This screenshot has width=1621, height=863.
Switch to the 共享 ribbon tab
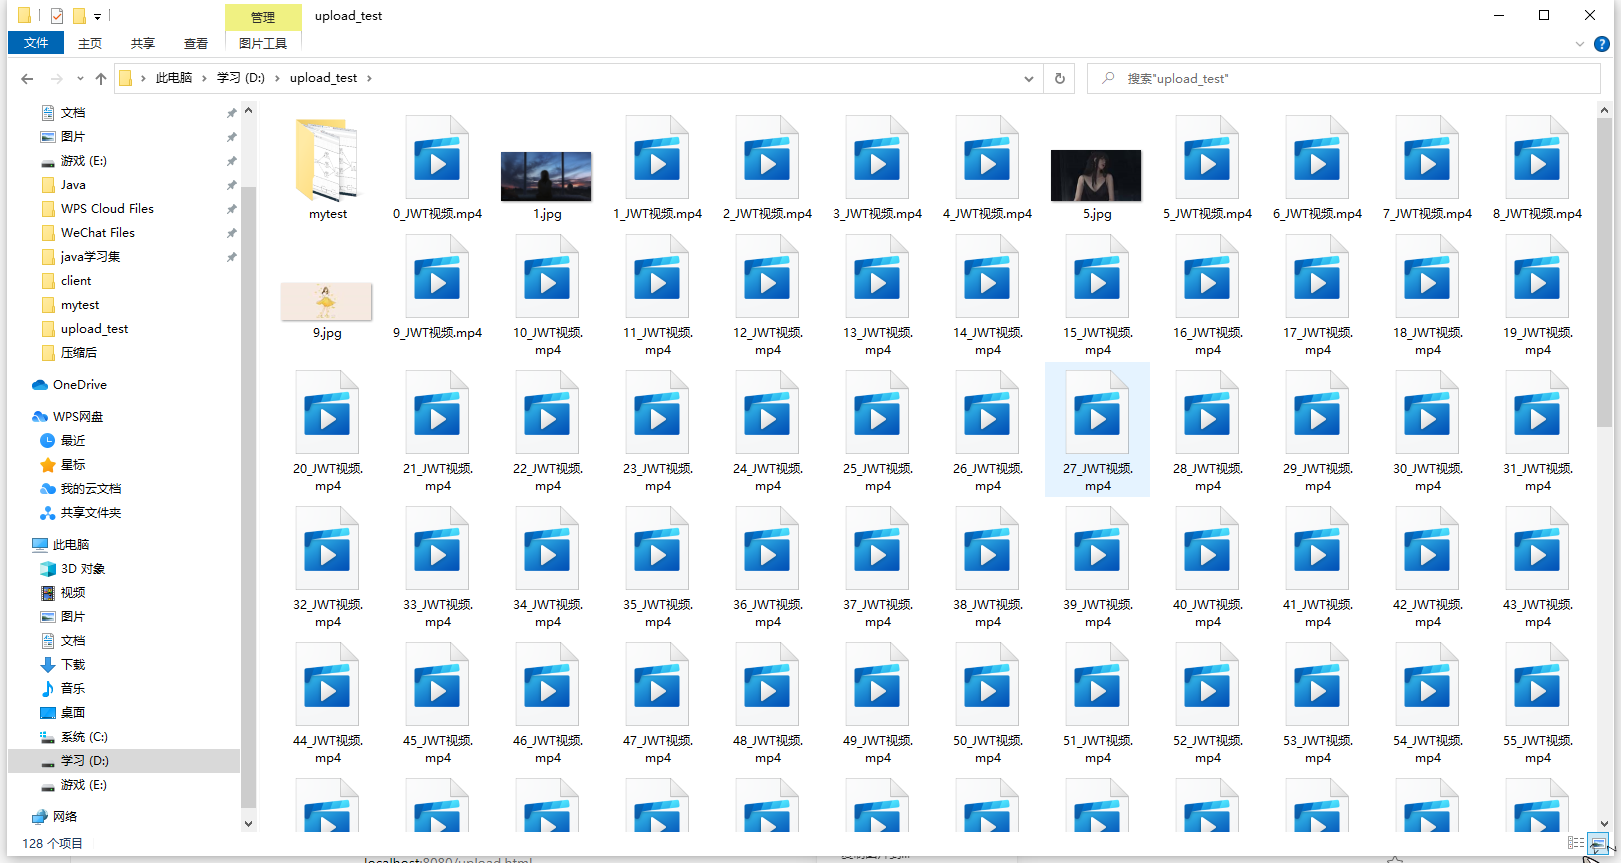(143, 43)
